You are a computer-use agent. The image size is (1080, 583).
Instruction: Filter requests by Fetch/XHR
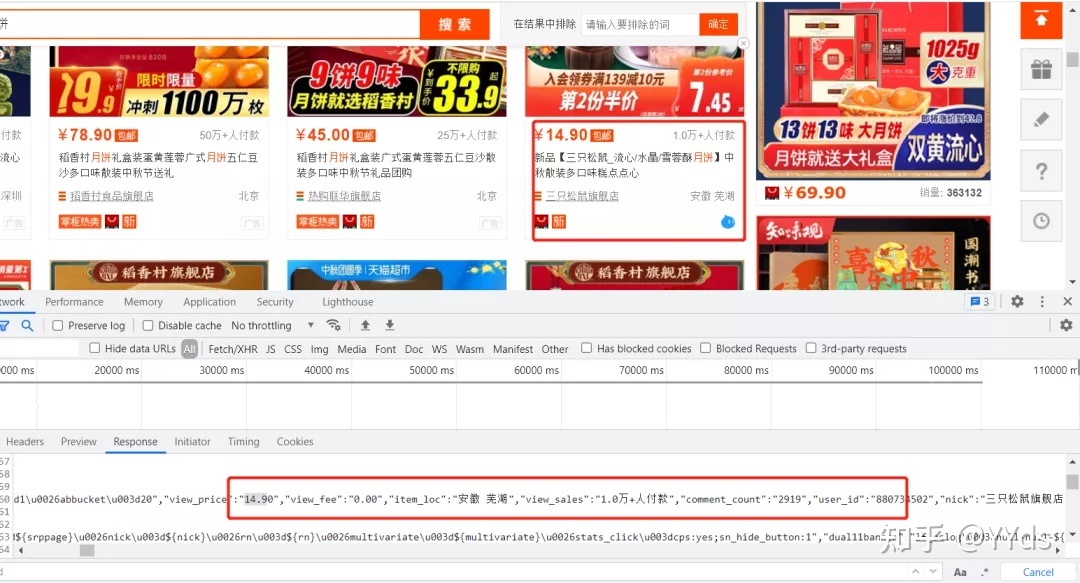coord(233,349)
